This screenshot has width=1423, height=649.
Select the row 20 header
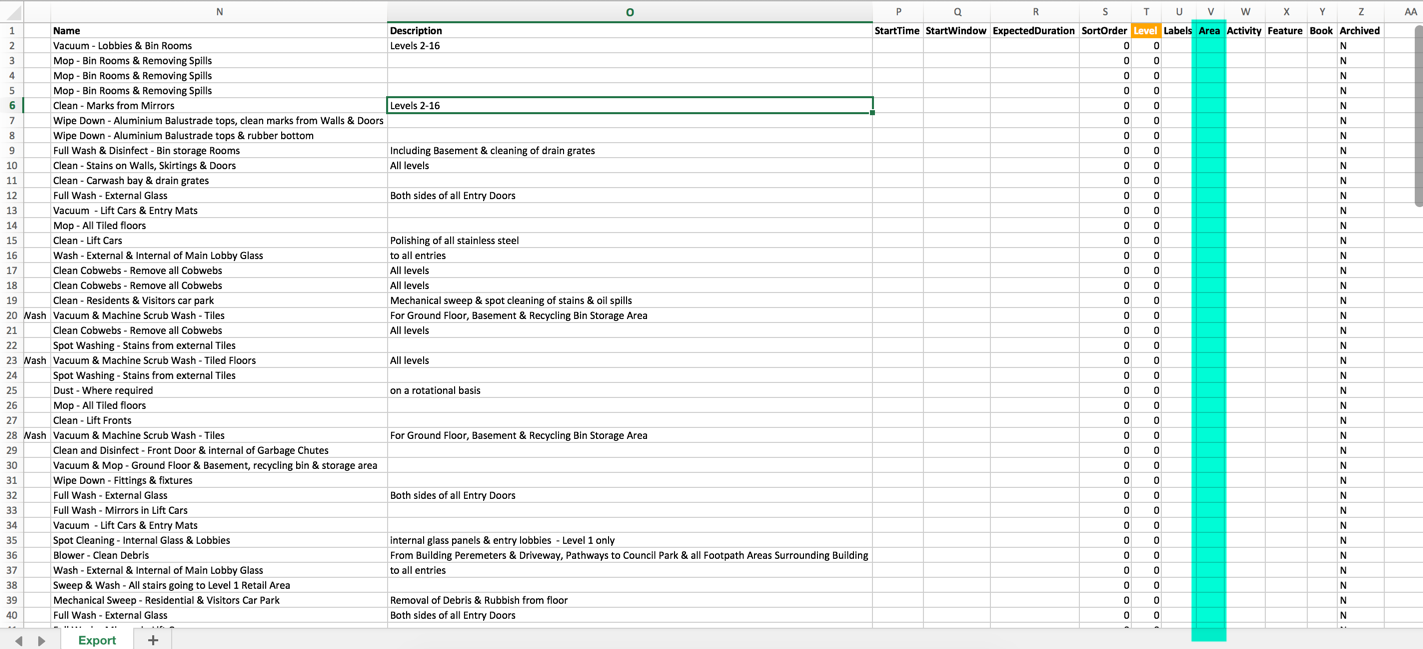point(12,315)
